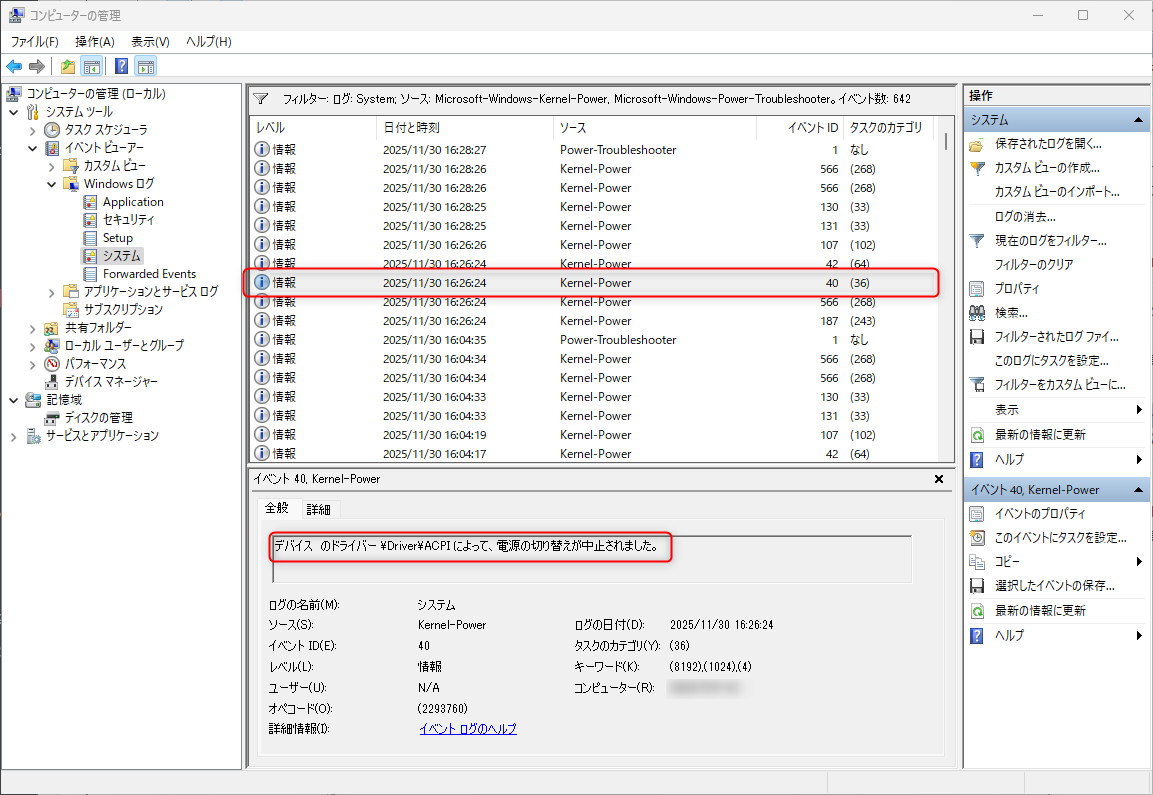Refresh the log with the 最新の情報に更新 icon

point(976,436)
